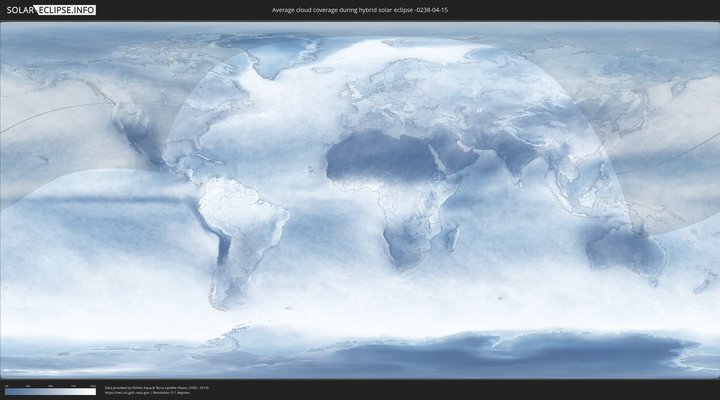Click Antarctica at the bottom of map

(x=400, y=355)
